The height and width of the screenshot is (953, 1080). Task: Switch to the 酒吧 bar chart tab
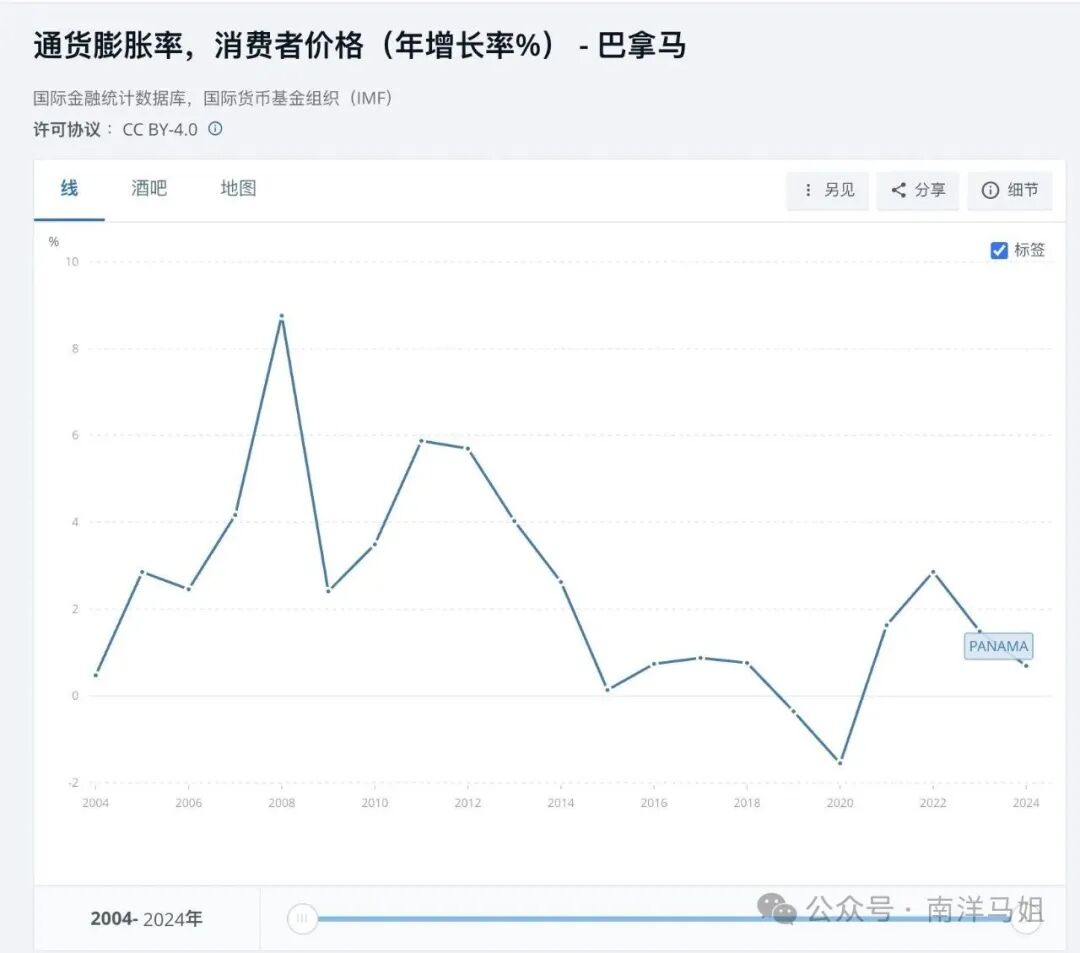(149, 188)
